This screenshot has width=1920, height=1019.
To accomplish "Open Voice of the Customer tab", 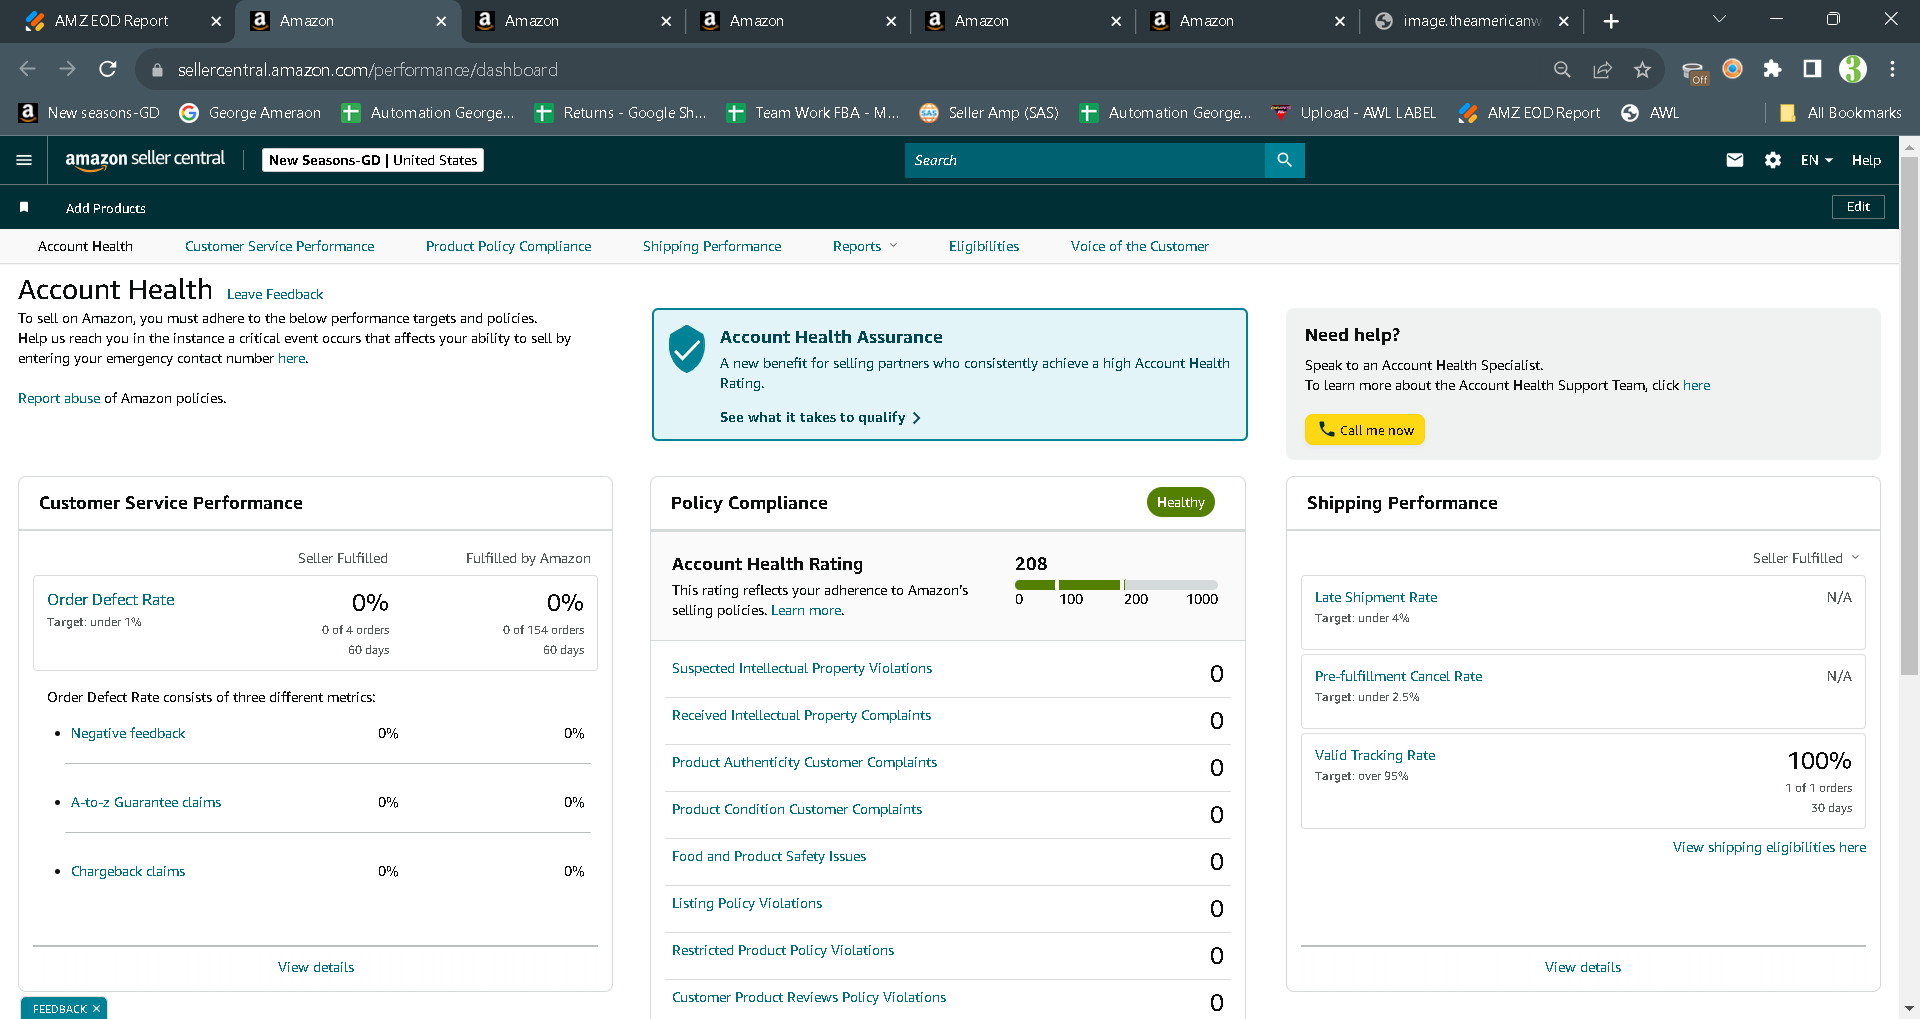I will (x=1139, y=246).
